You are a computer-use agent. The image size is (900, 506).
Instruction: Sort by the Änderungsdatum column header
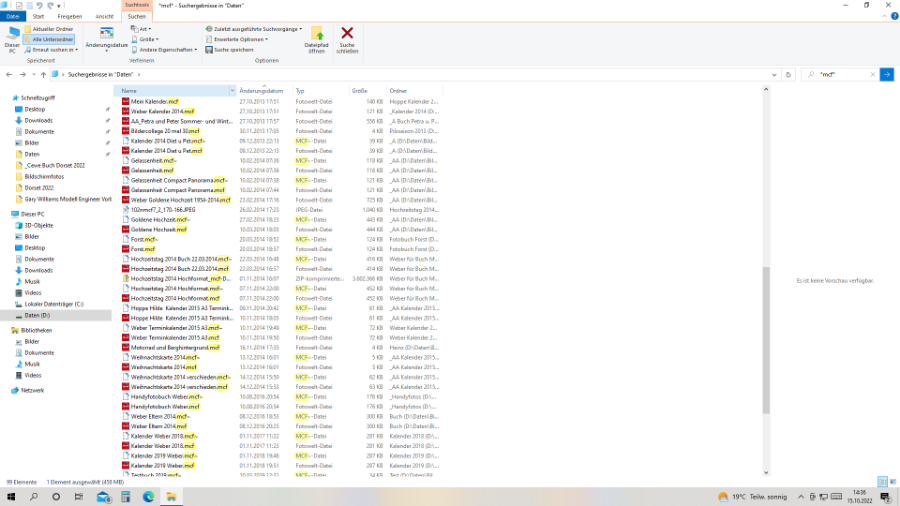(262, 91)
